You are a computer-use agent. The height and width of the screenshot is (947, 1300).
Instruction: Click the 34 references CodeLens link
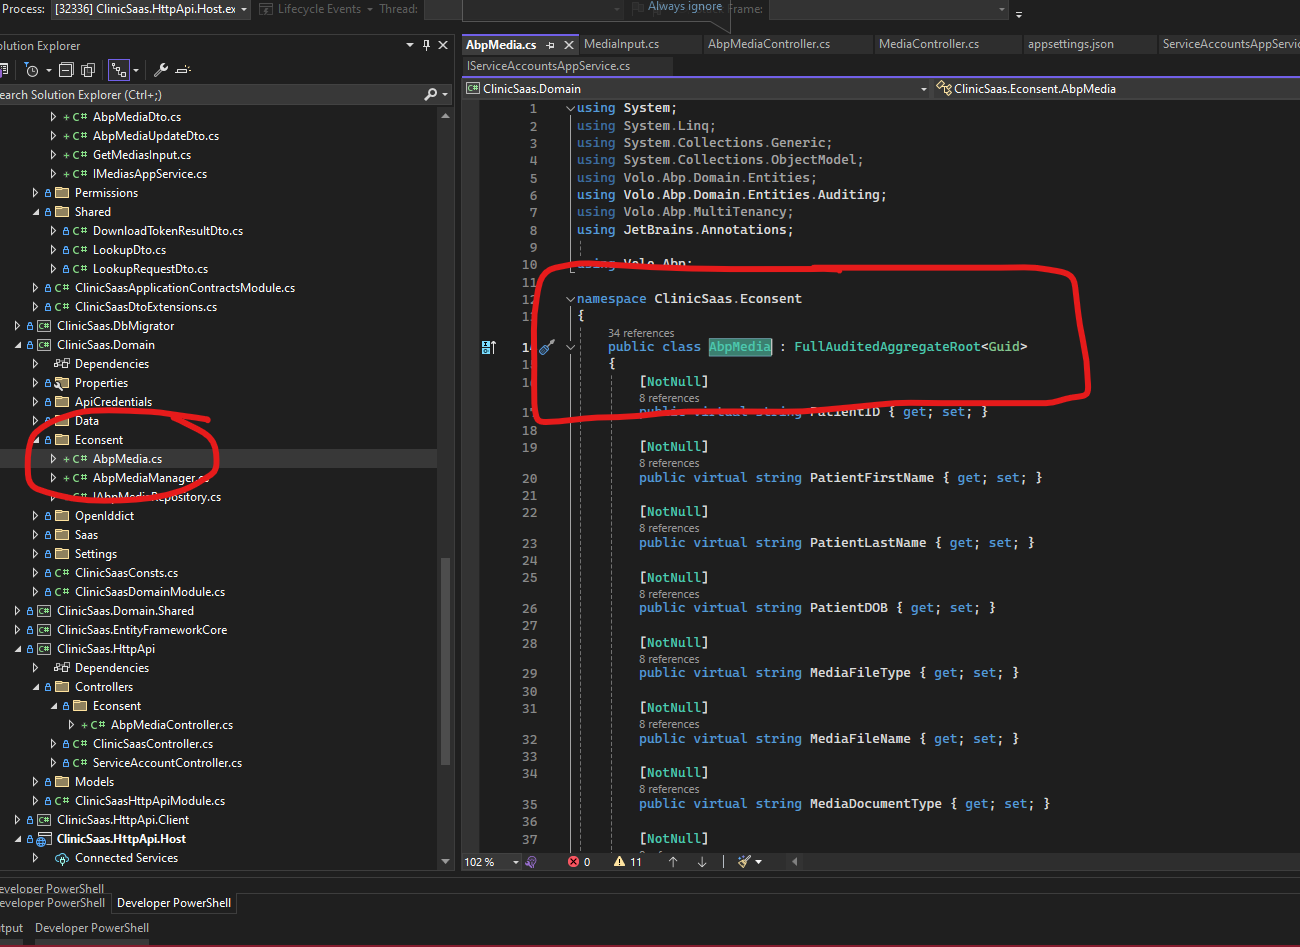click(641, 333)
